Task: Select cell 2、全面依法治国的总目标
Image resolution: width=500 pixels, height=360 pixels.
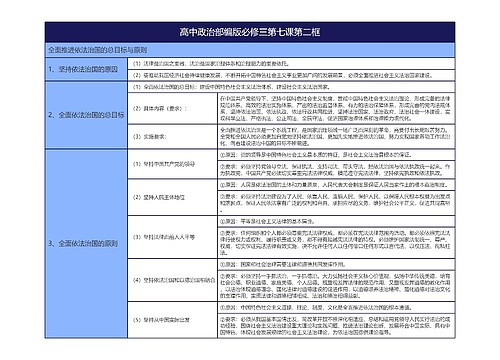Action: 86,115
